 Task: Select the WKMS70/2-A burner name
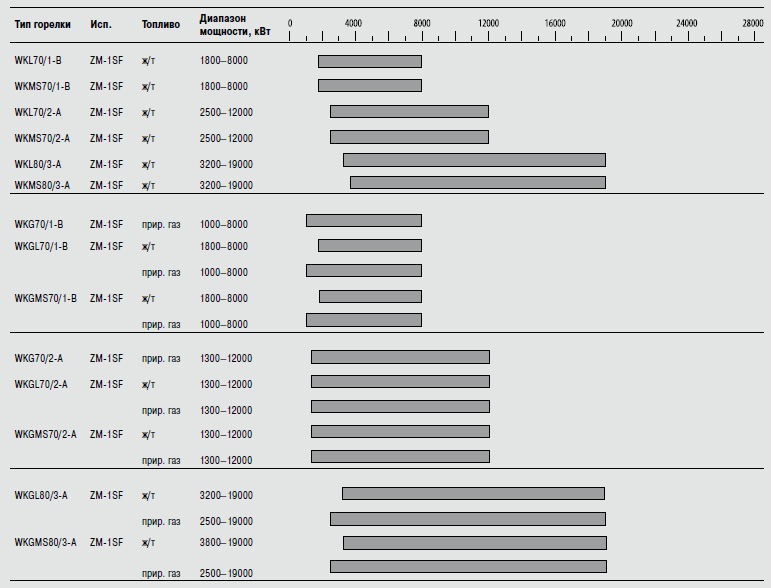(x=41, y=138)
